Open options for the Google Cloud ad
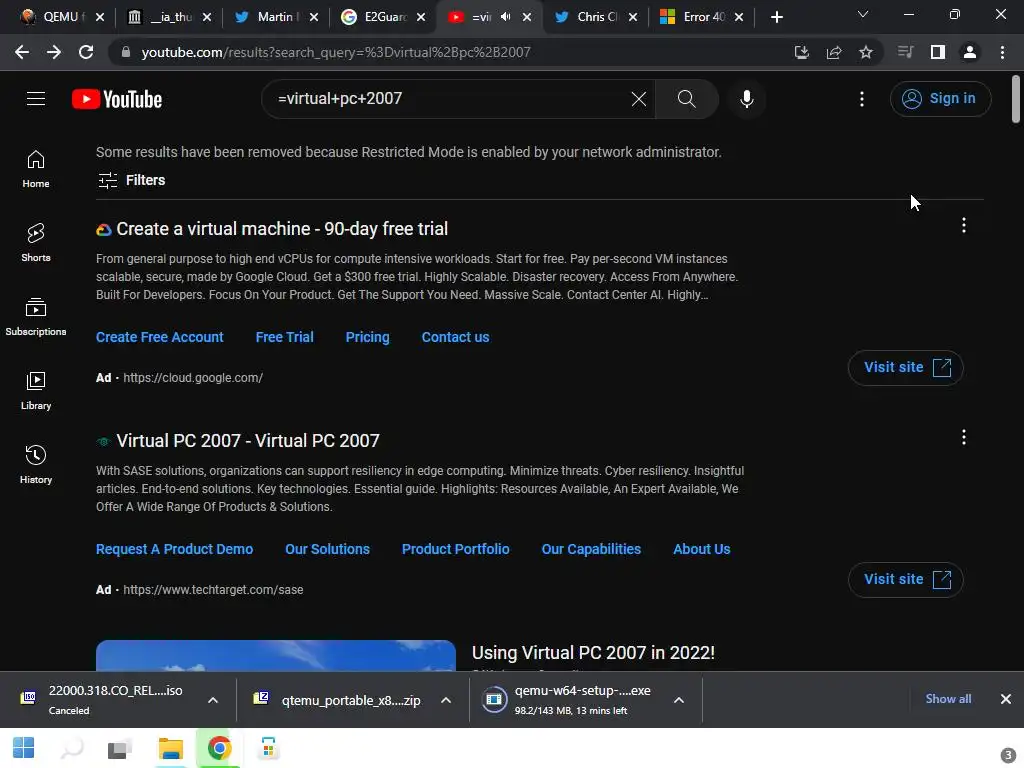1024x768 pixels. [x=963, y=225]
